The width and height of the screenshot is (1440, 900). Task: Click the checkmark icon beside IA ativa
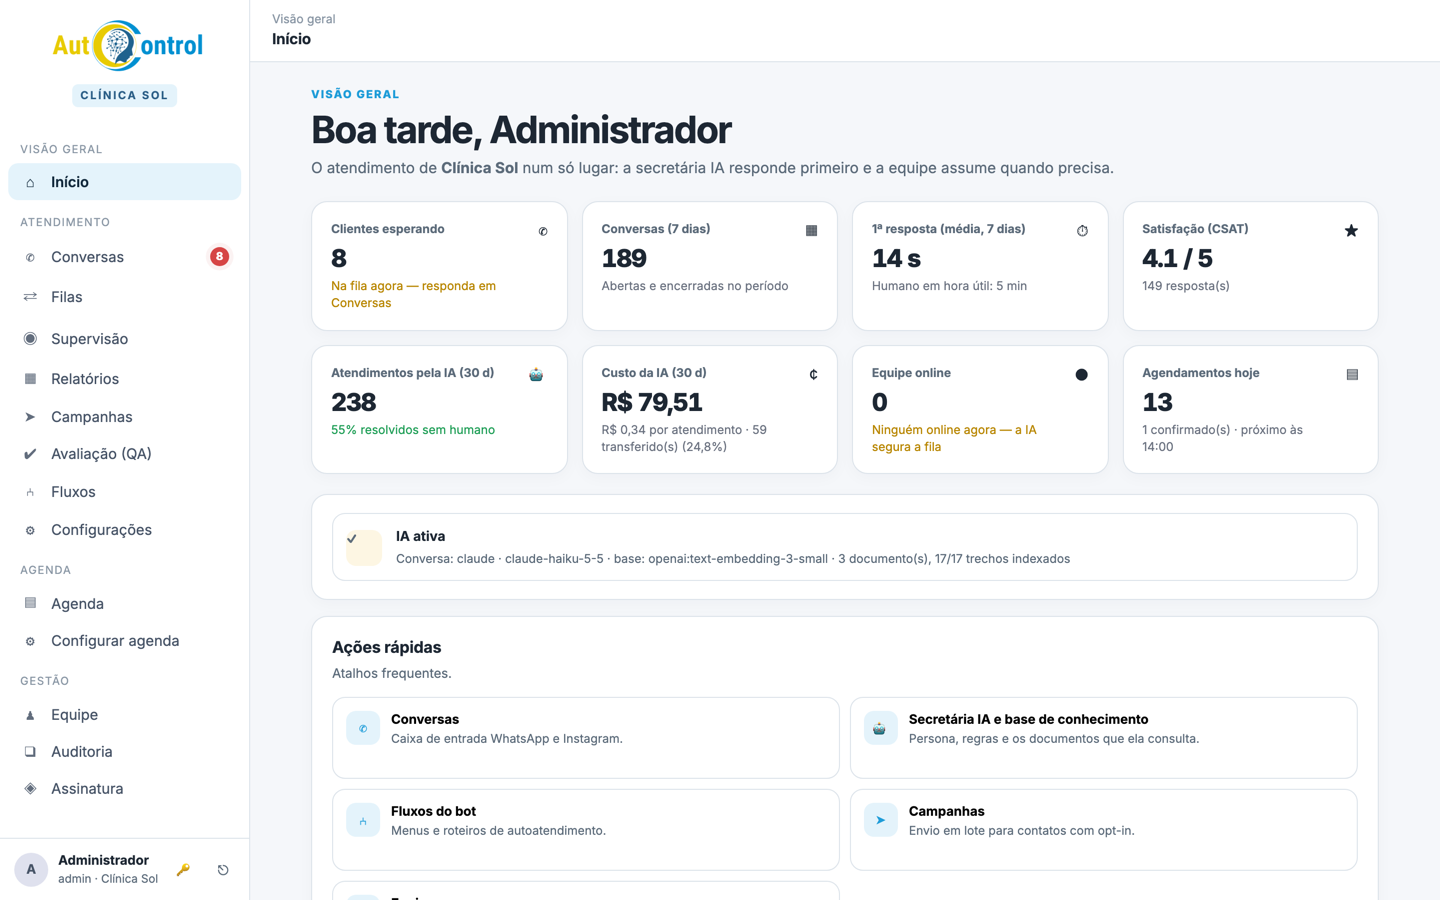352,539
